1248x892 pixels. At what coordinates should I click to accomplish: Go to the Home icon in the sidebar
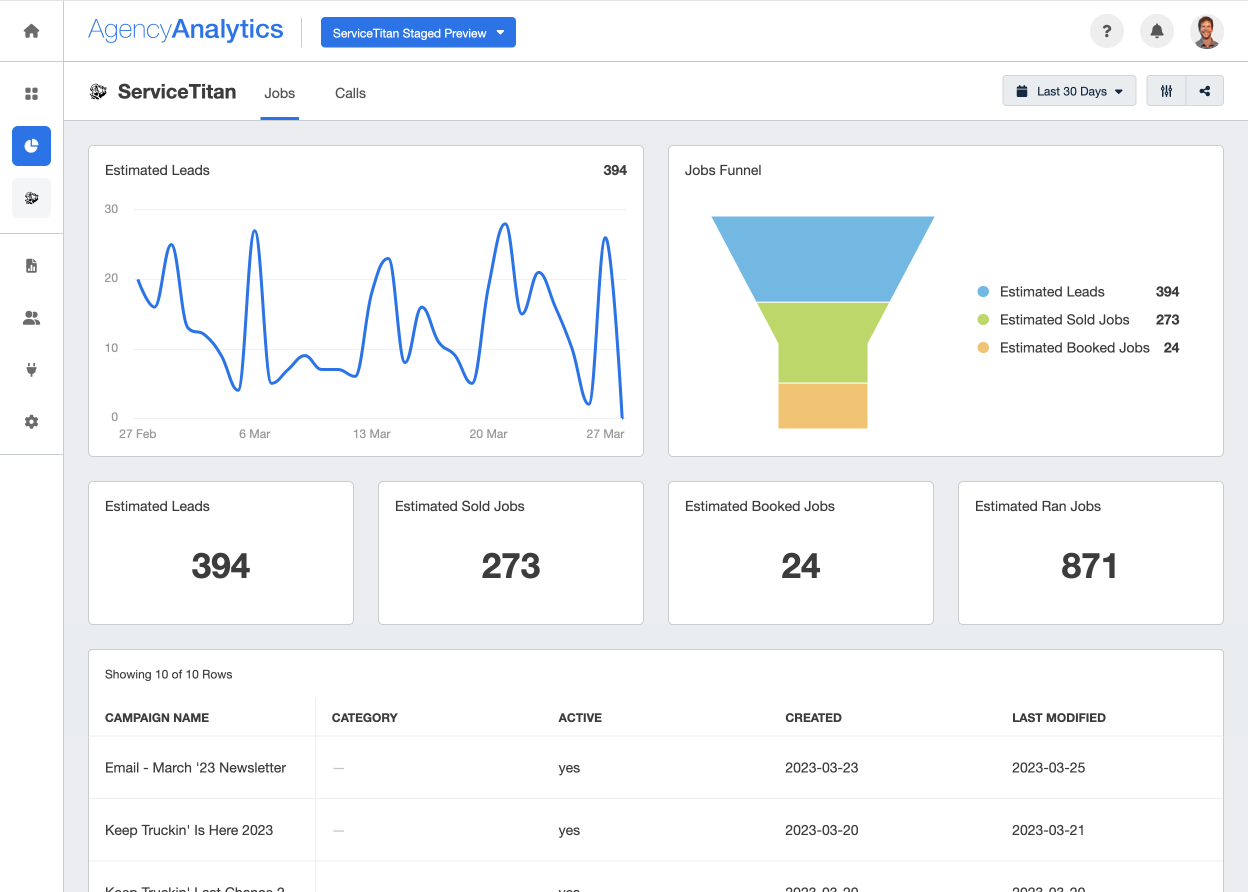pos(31,31)
